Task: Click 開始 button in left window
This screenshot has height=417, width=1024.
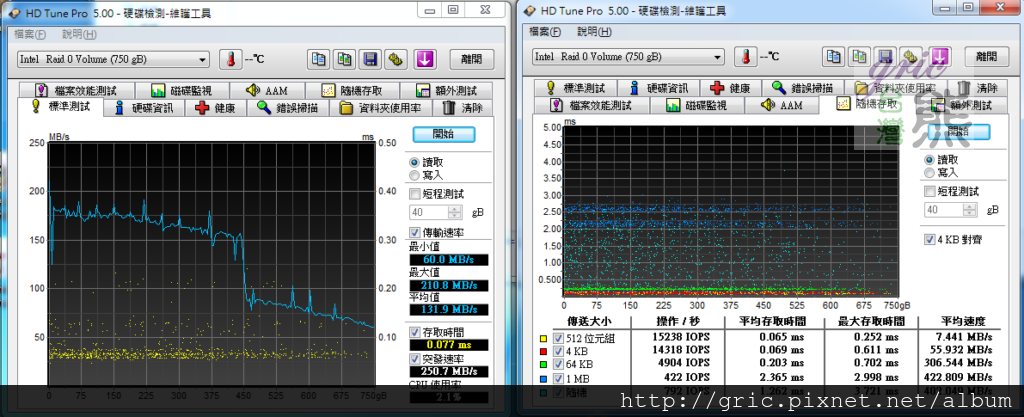Action: [443, 134]
